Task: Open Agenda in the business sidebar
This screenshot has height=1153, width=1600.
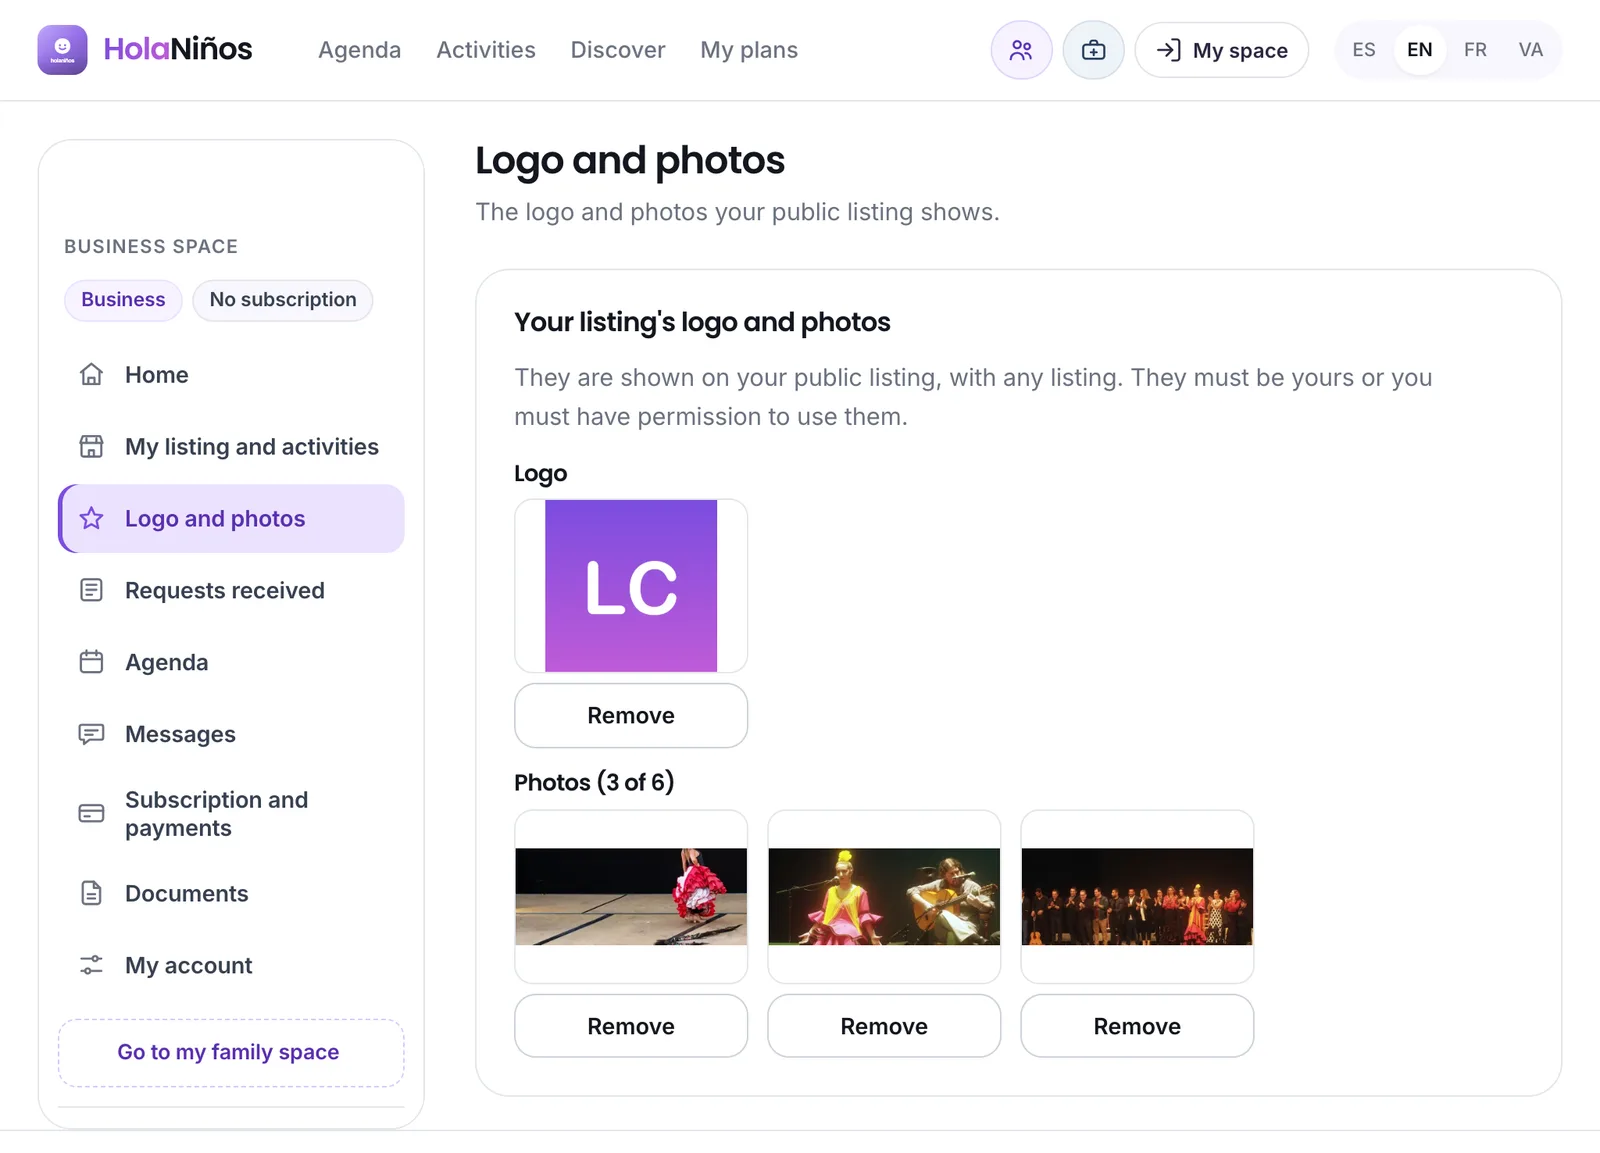Action: (x=232, y=663)
